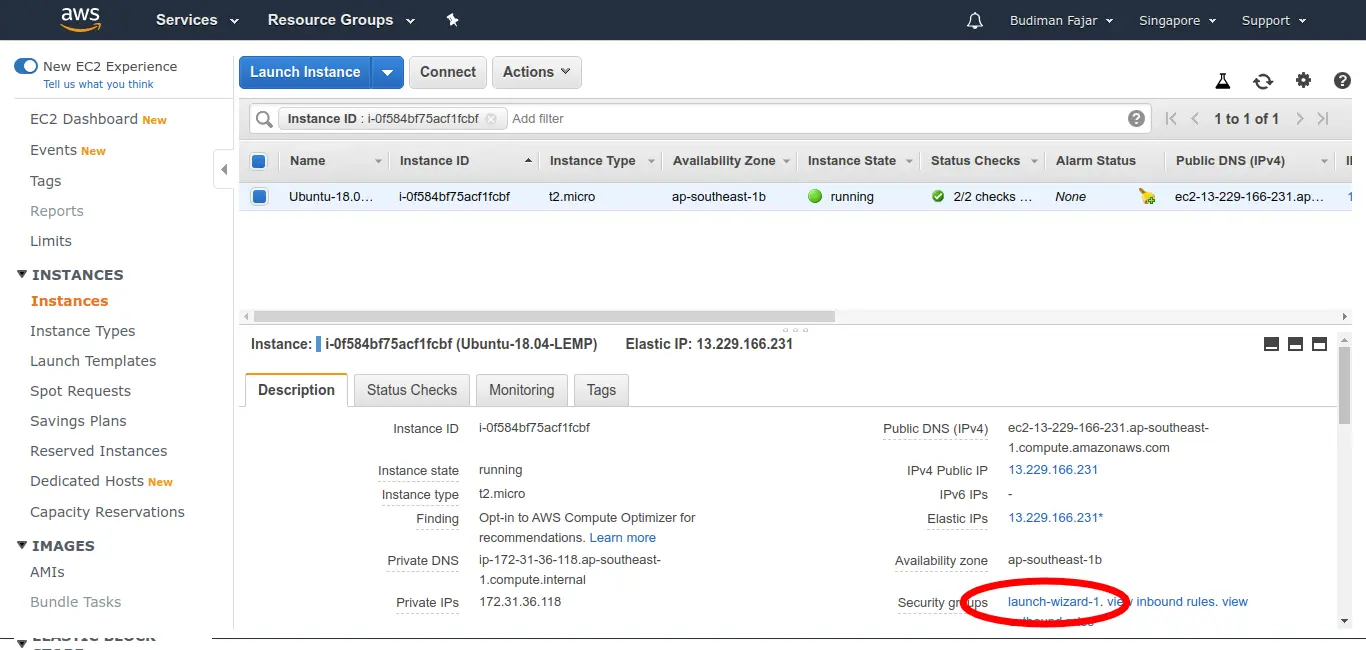Screen dimensions: 1366x650
Task: Open the Budiman Fajar account menu
Action: click(x=1061, y=20)
